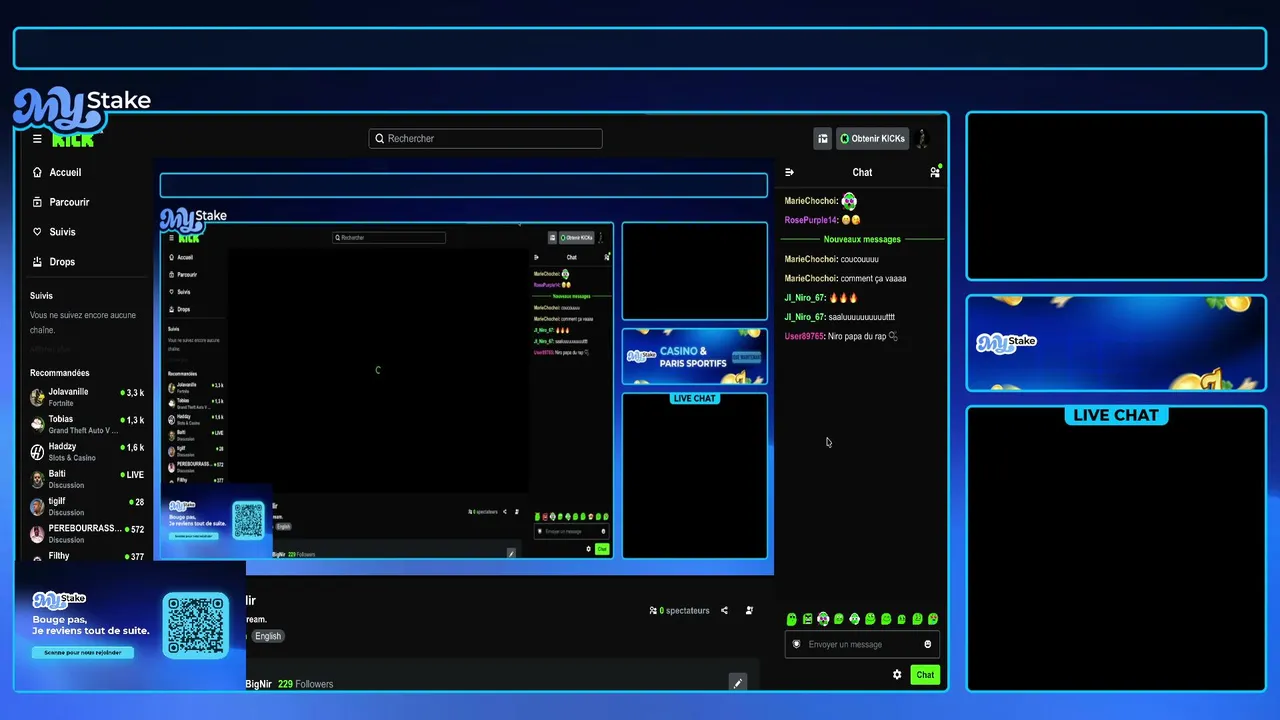Viewport: 1280px width, 720px height.
Task: Click the Nouveaux messages divider label
Action: [862, 240]
